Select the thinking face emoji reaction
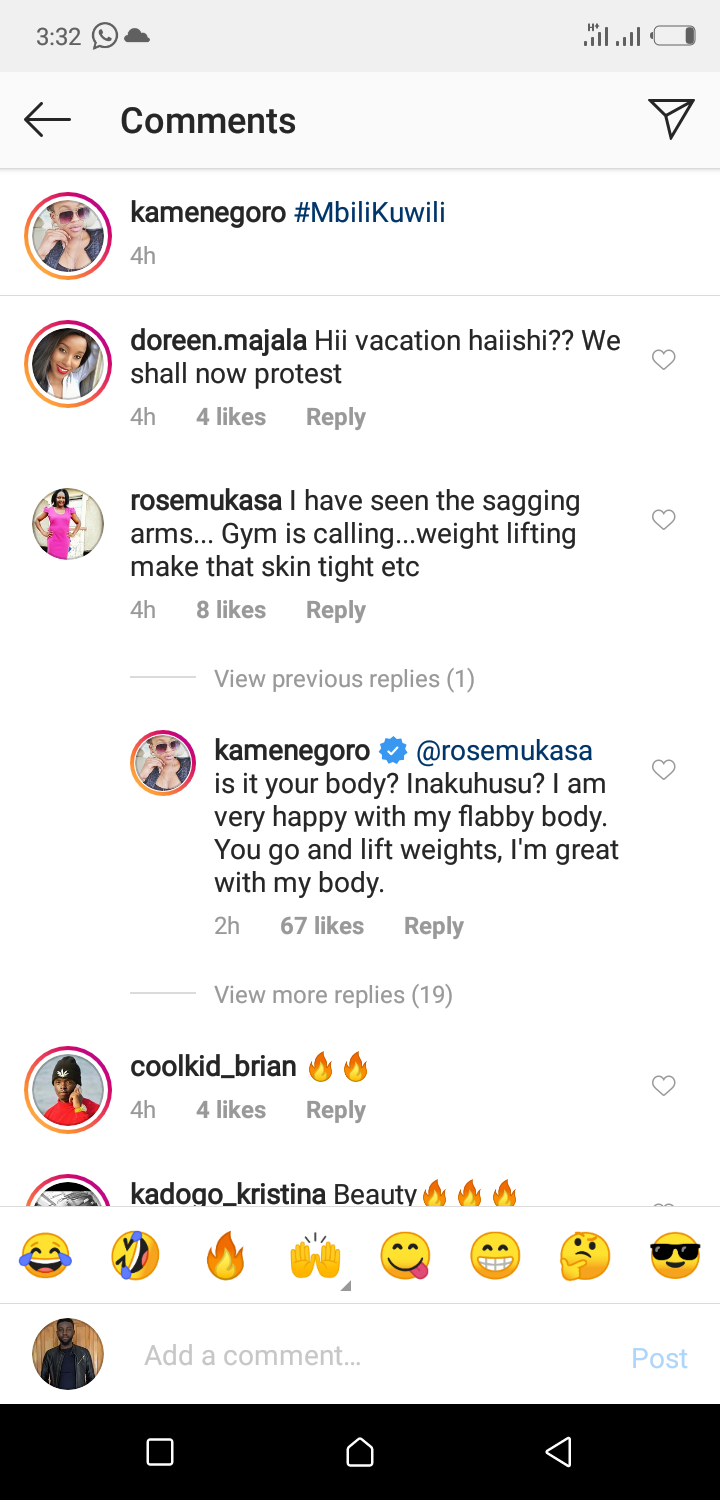The width and height of the screenshot is (720, 1500). tap(584, 1256)
